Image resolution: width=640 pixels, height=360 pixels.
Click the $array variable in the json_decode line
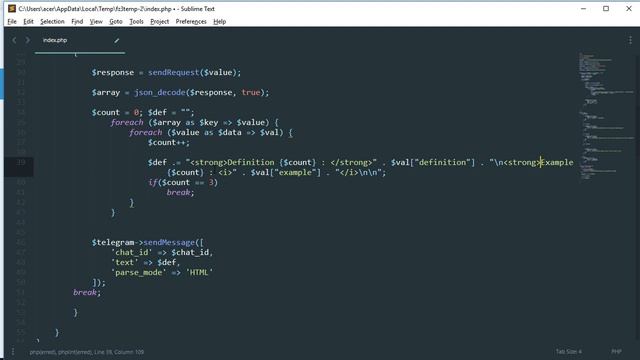click(106, 92)
